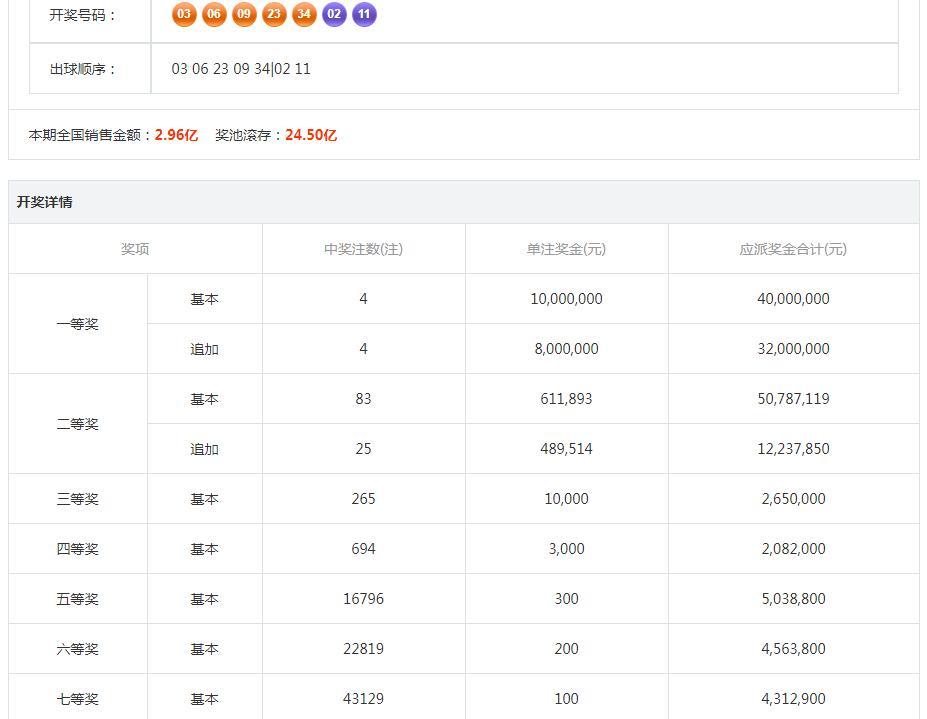This screenshot has width=927, height=719.
Task: Click 基本 in the 七等奖 row
Action: tap(205, 699)
